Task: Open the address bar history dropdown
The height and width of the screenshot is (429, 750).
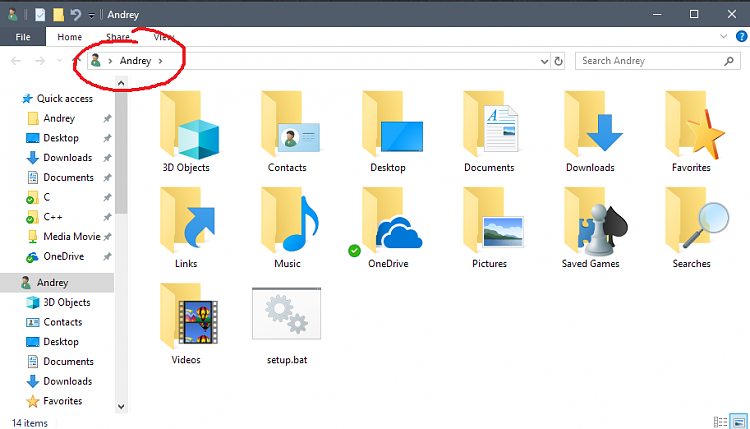Action: [544, 61]
